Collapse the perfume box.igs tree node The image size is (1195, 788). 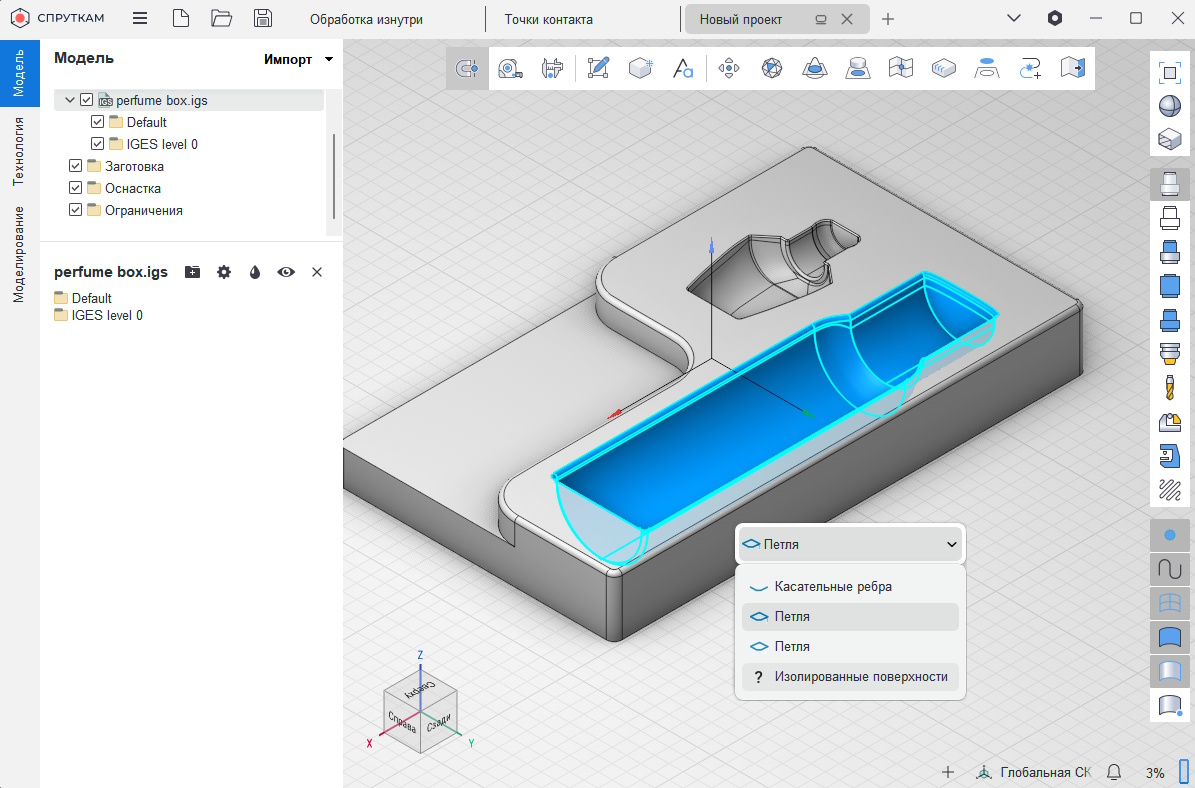[x=70, y=100]
